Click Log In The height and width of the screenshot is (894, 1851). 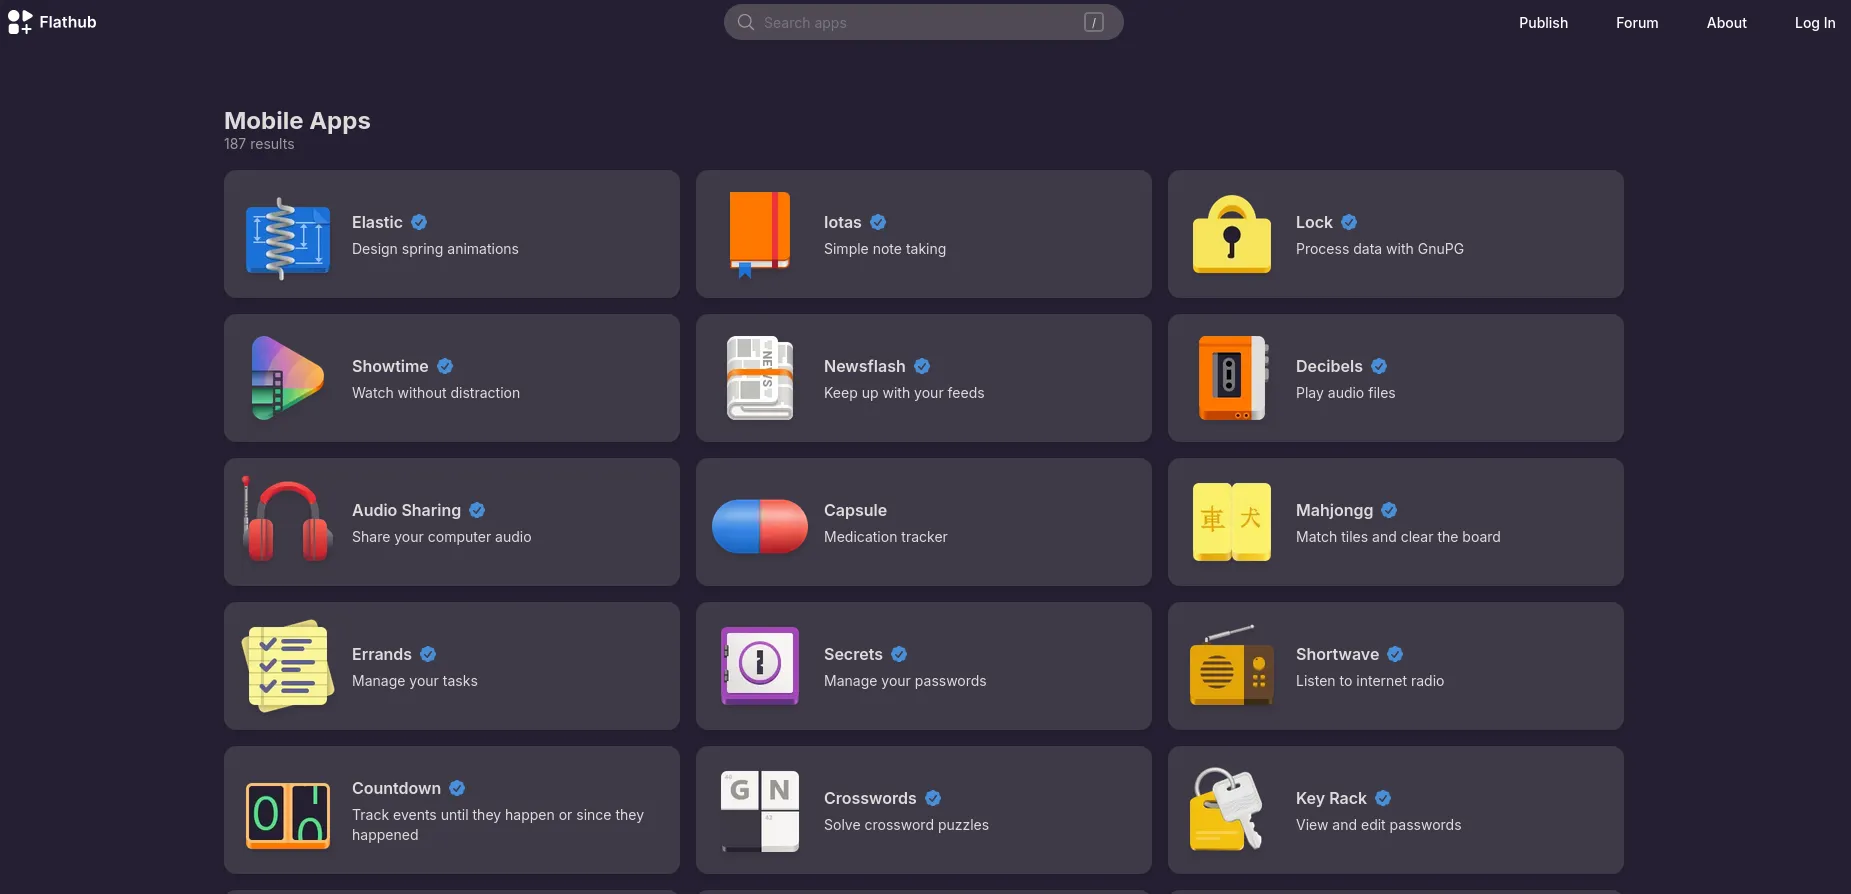1815,22
